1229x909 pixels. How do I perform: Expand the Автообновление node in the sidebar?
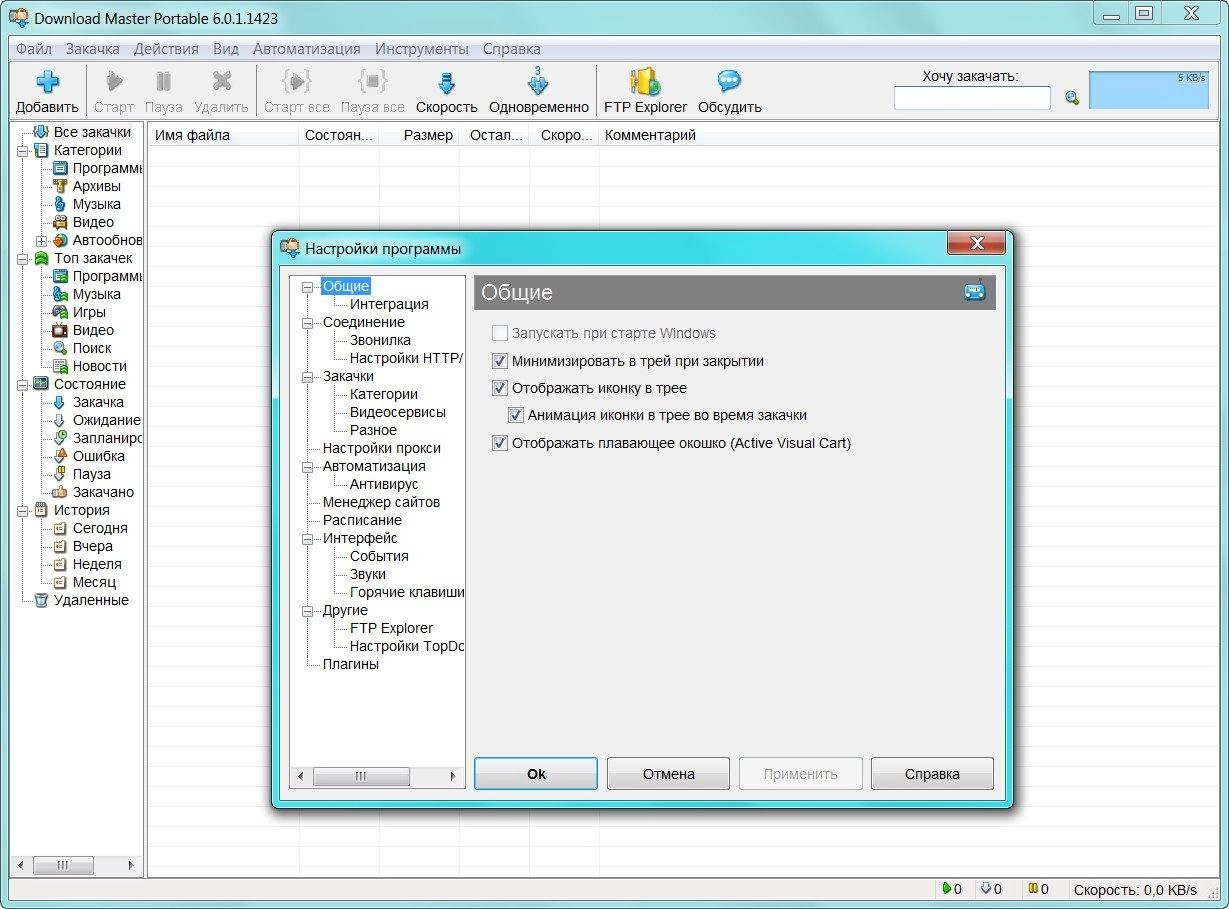(x=42, y=240)
